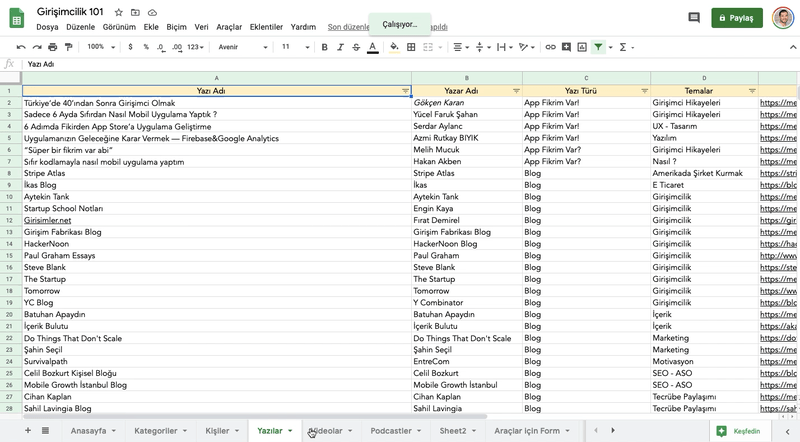800x442 pixels.
Task: Toggle strikethrough formatting
Action: (x=356, y=47)
